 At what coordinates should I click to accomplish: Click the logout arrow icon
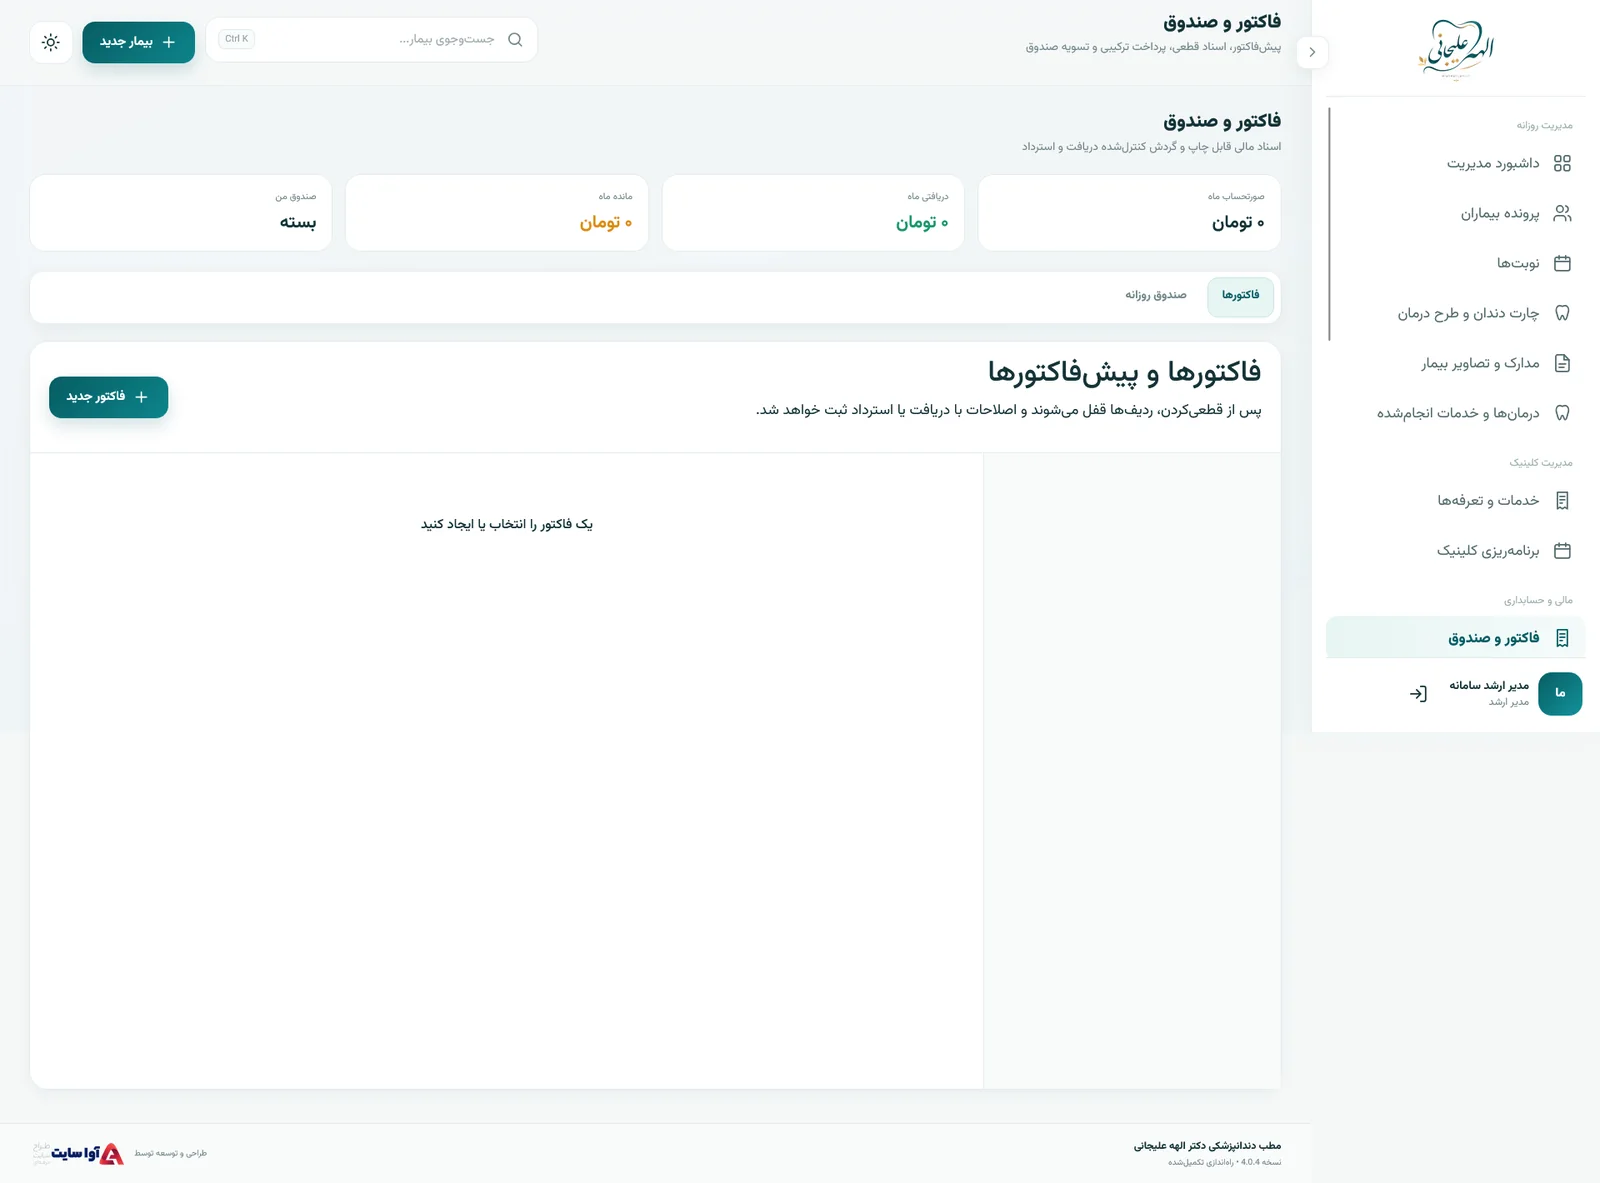1418,693
